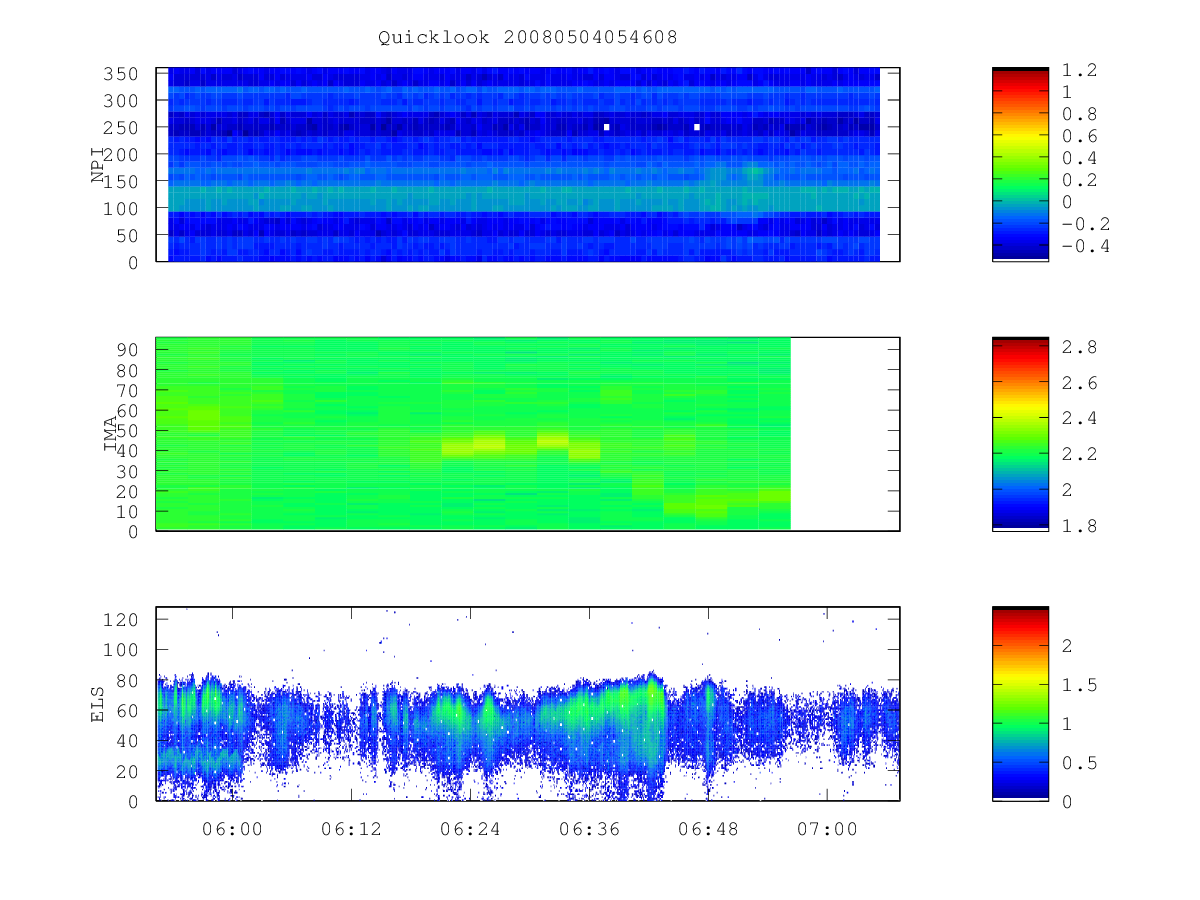
Task: Click the 100 tick on ELS axis
Action: pos(122,650)
